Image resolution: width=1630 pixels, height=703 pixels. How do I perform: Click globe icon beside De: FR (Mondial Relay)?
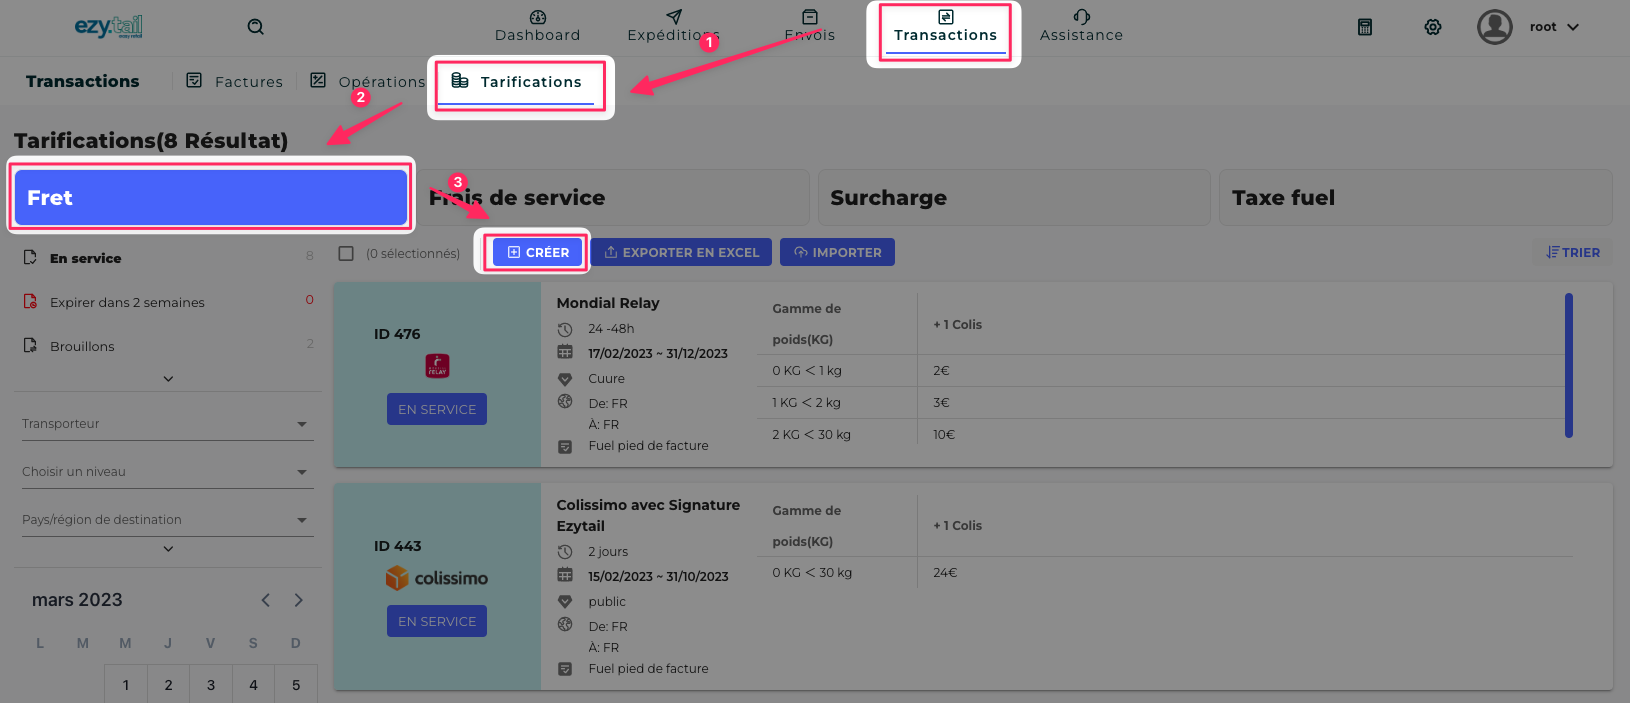click(x=565, y=402)
